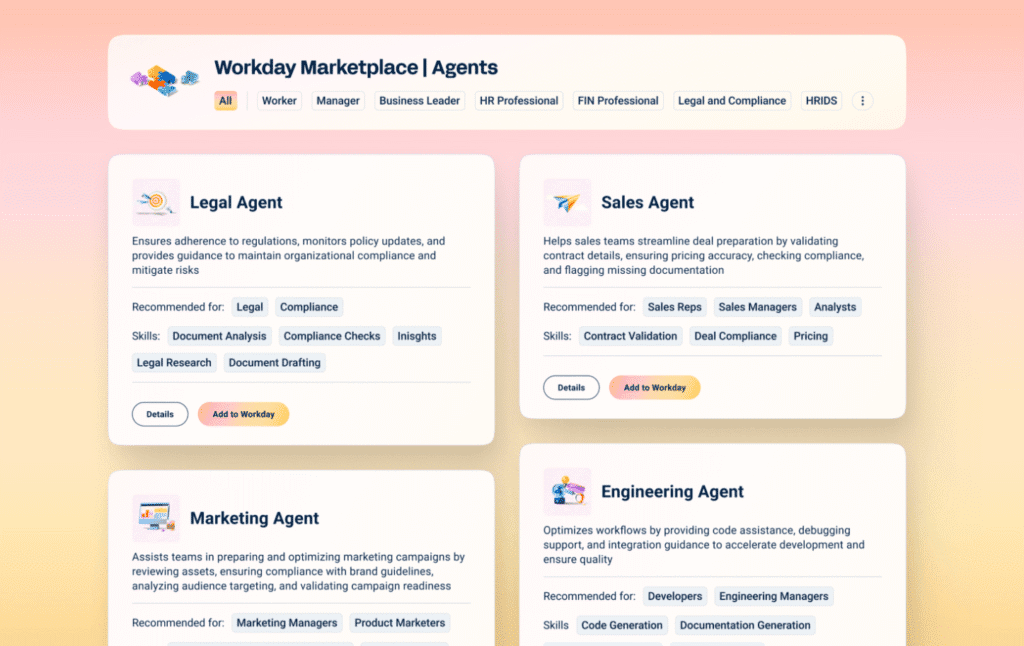Click the Code Generation skill tag
This screenshot has height=646, width=1024.
pyautogui.click(x=622, y=625)
